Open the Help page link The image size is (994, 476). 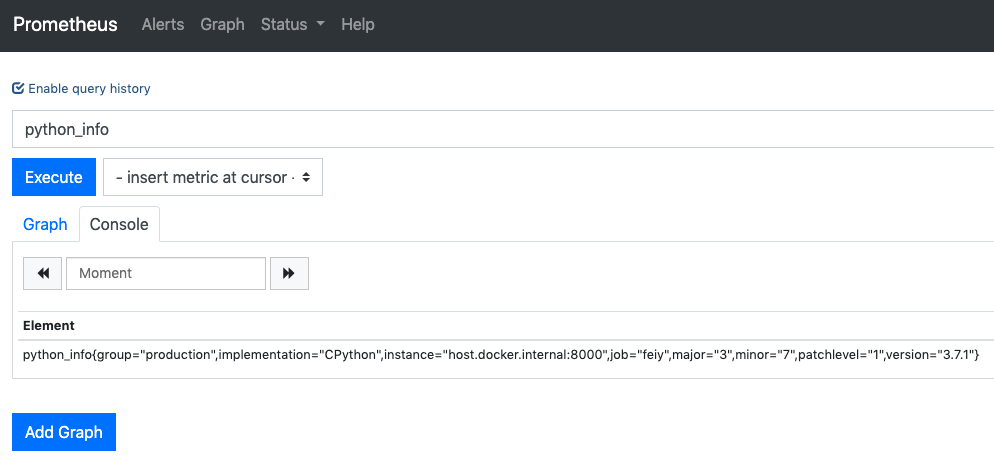coord(358,25)
